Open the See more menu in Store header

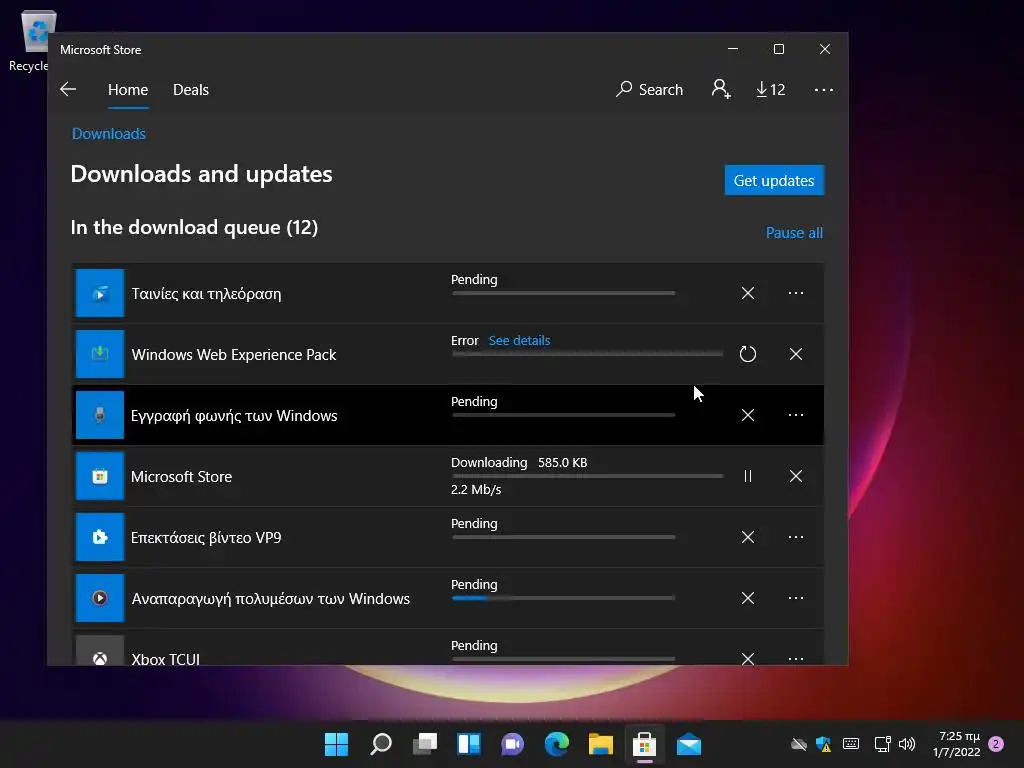pyautogui.click(x=824, y=89)
